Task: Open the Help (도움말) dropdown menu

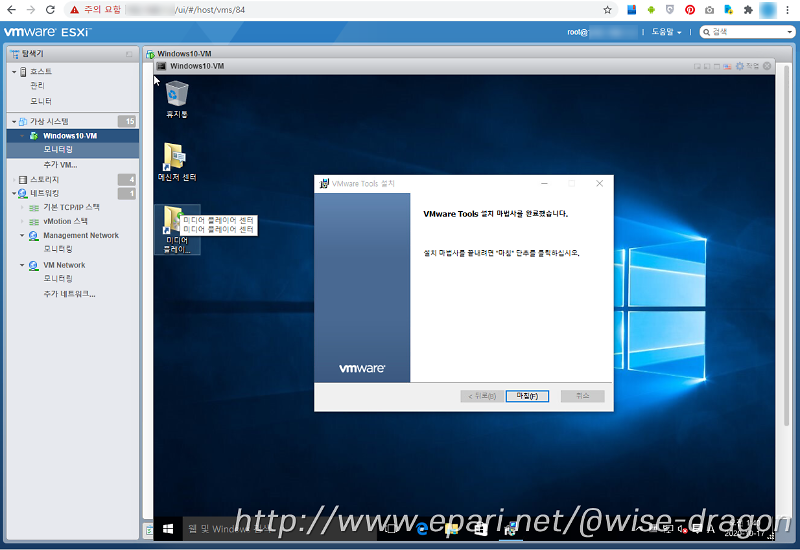Action: 666,32
